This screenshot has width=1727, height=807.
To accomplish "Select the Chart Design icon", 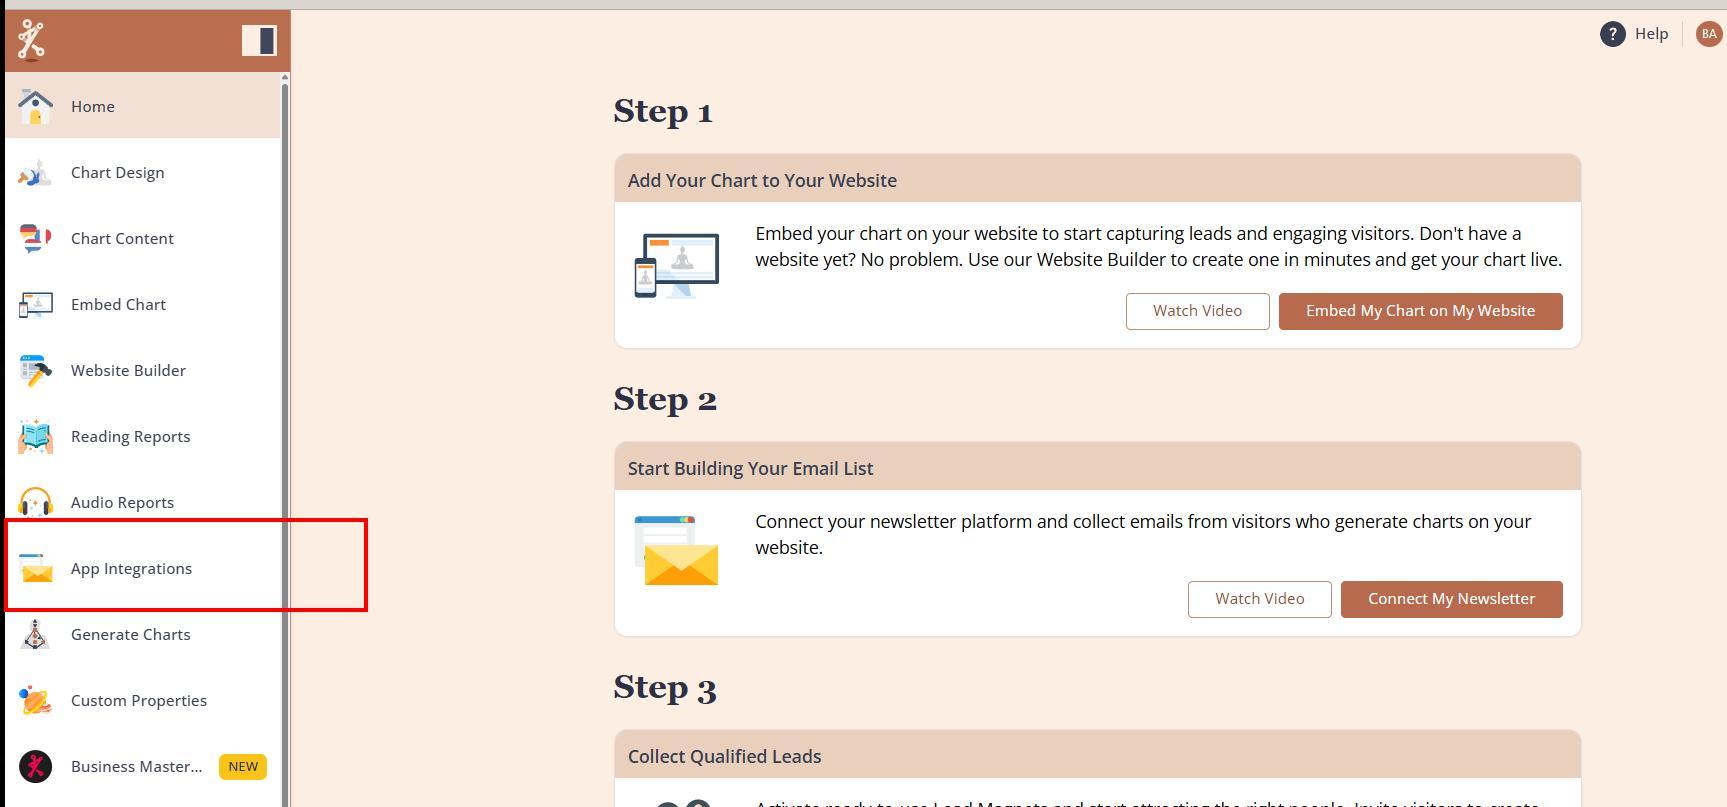I will coord(35,173).
